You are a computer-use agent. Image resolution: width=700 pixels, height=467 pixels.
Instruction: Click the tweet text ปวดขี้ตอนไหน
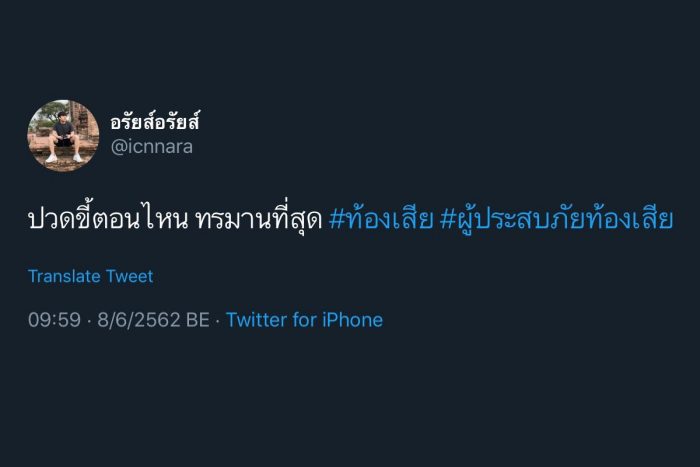coord(108,219)
